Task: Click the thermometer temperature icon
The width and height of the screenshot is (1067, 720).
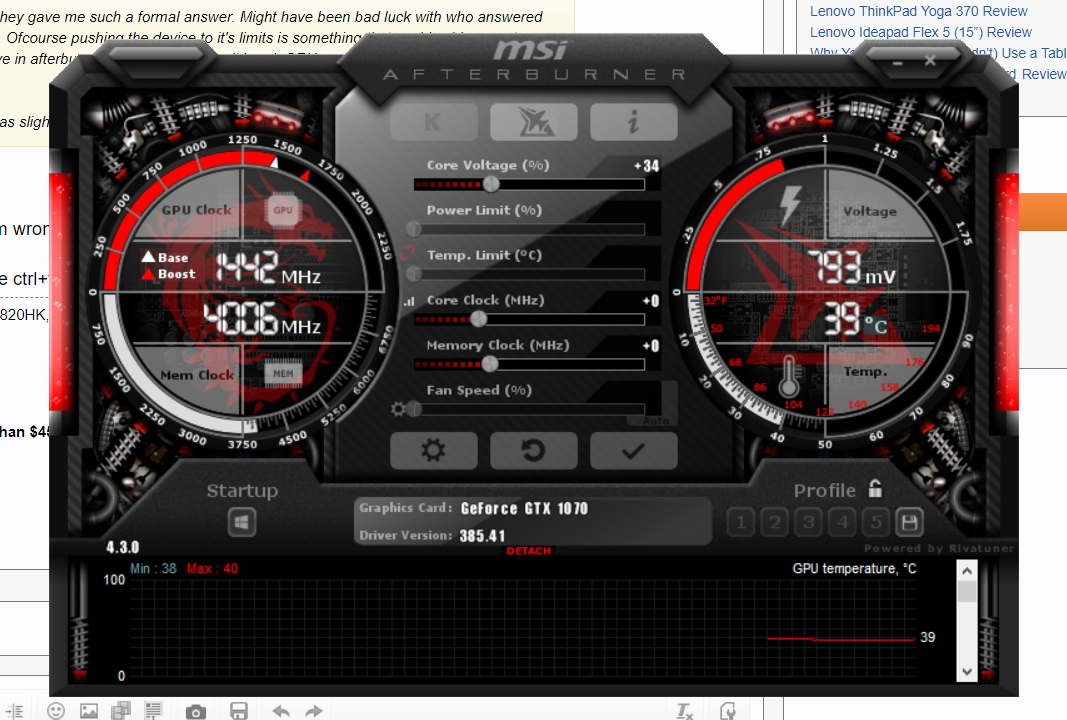Action: (x=789, y=376)
